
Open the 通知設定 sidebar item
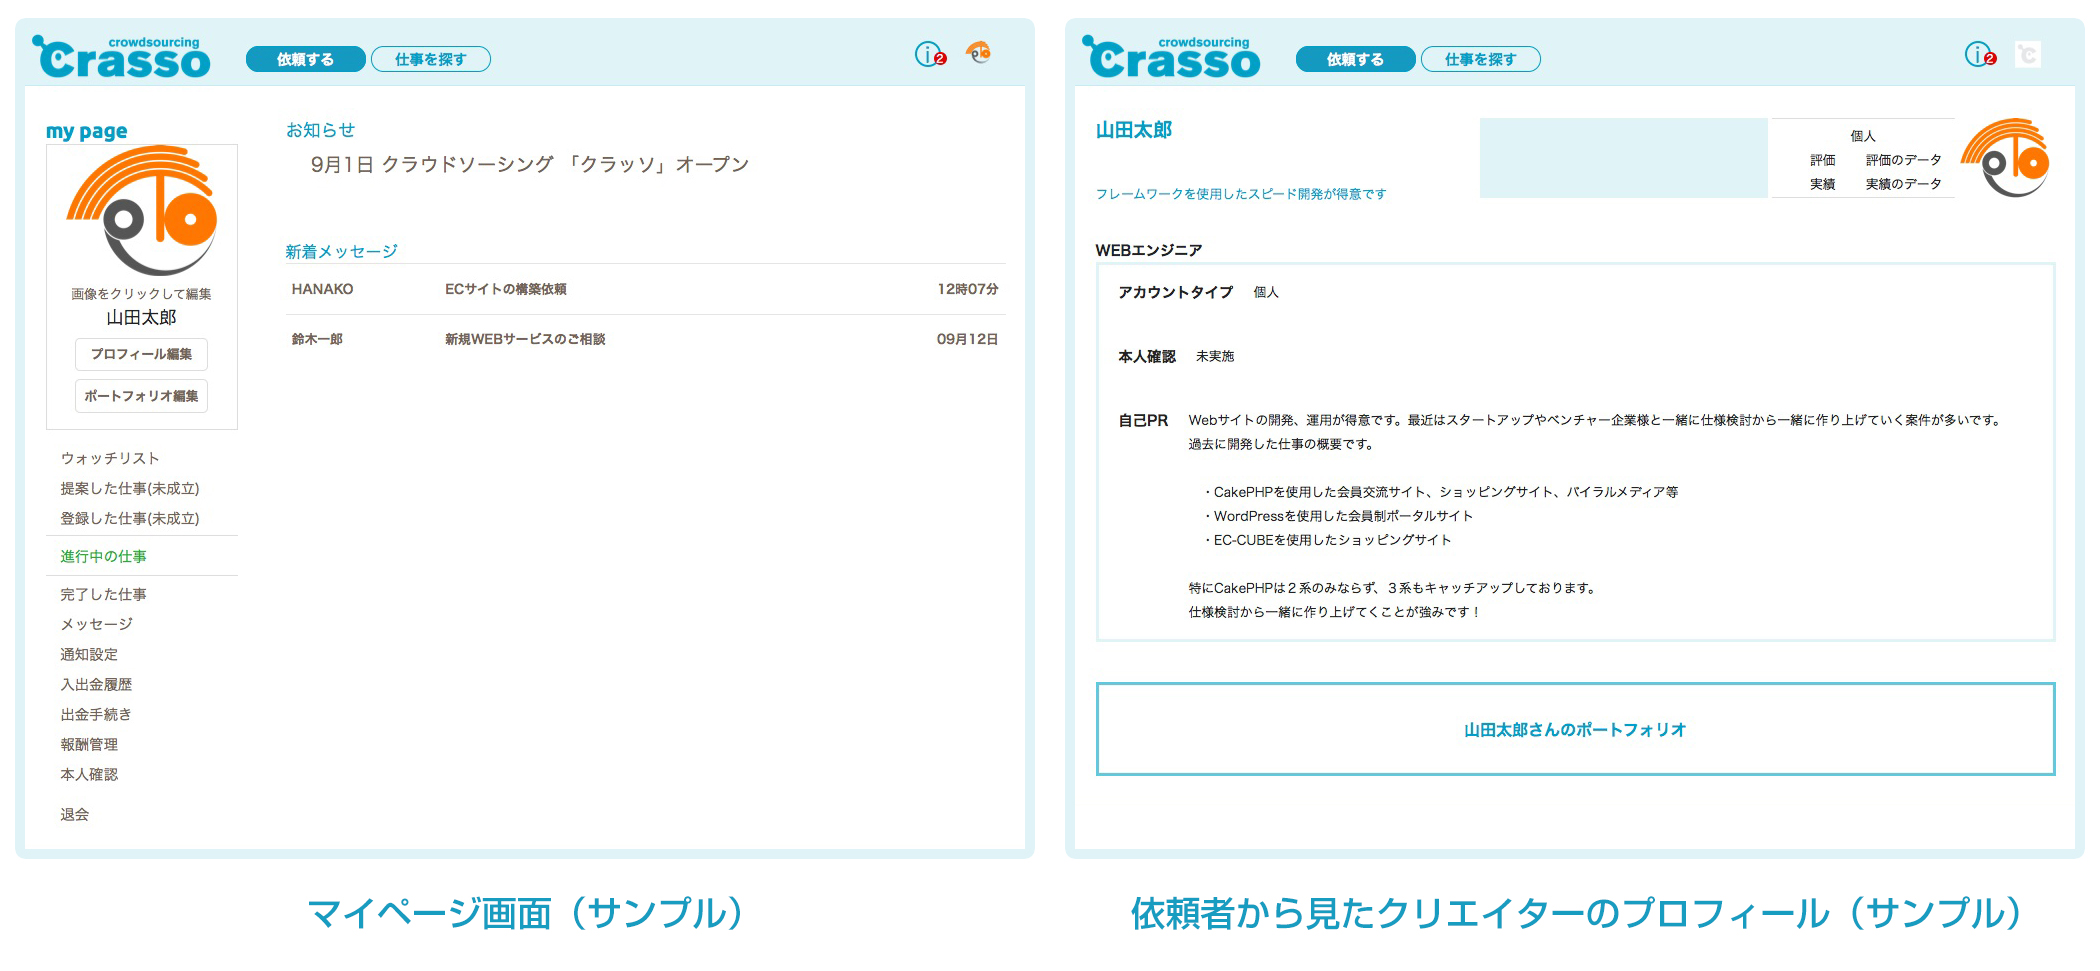click(x=89, y=654)
